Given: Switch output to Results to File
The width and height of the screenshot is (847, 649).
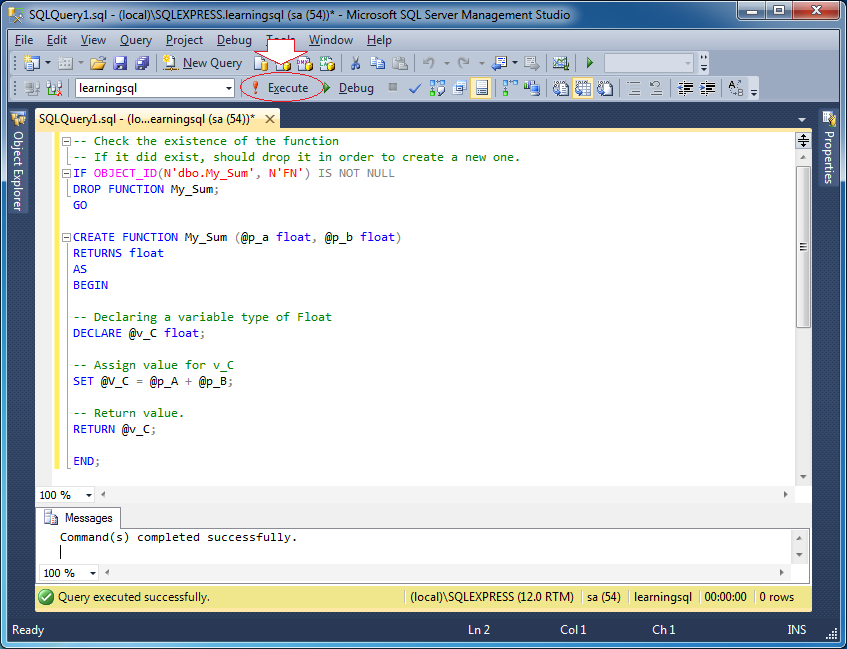Looking at the screenshot, I should click(605, 88).
